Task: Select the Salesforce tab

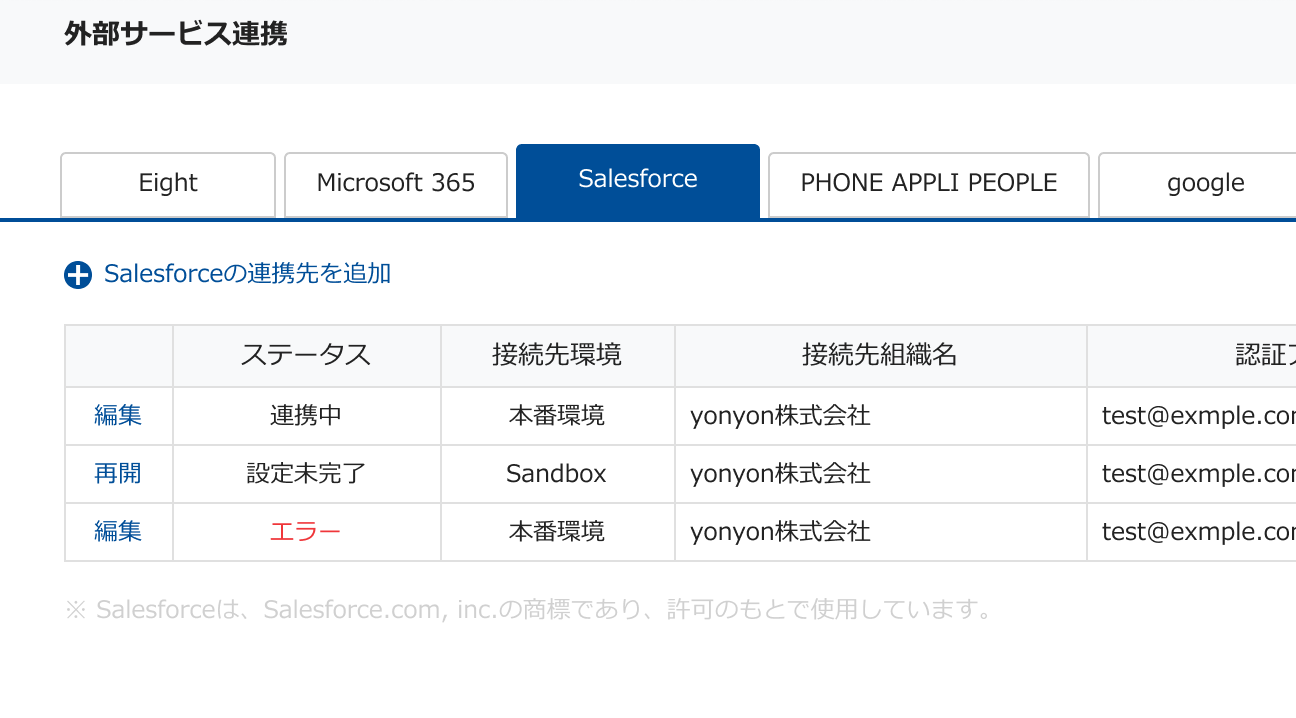Action: tap(638, 181)
